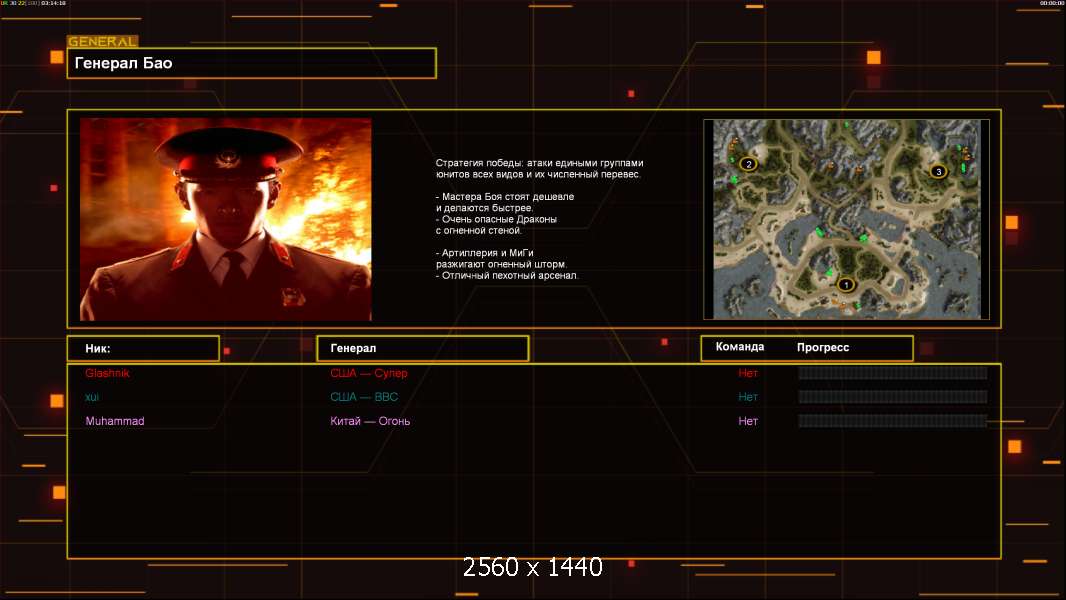Viewport: 1066px width, 600px height.
Task: Click the Команда column header
Action: coord(740,347)
